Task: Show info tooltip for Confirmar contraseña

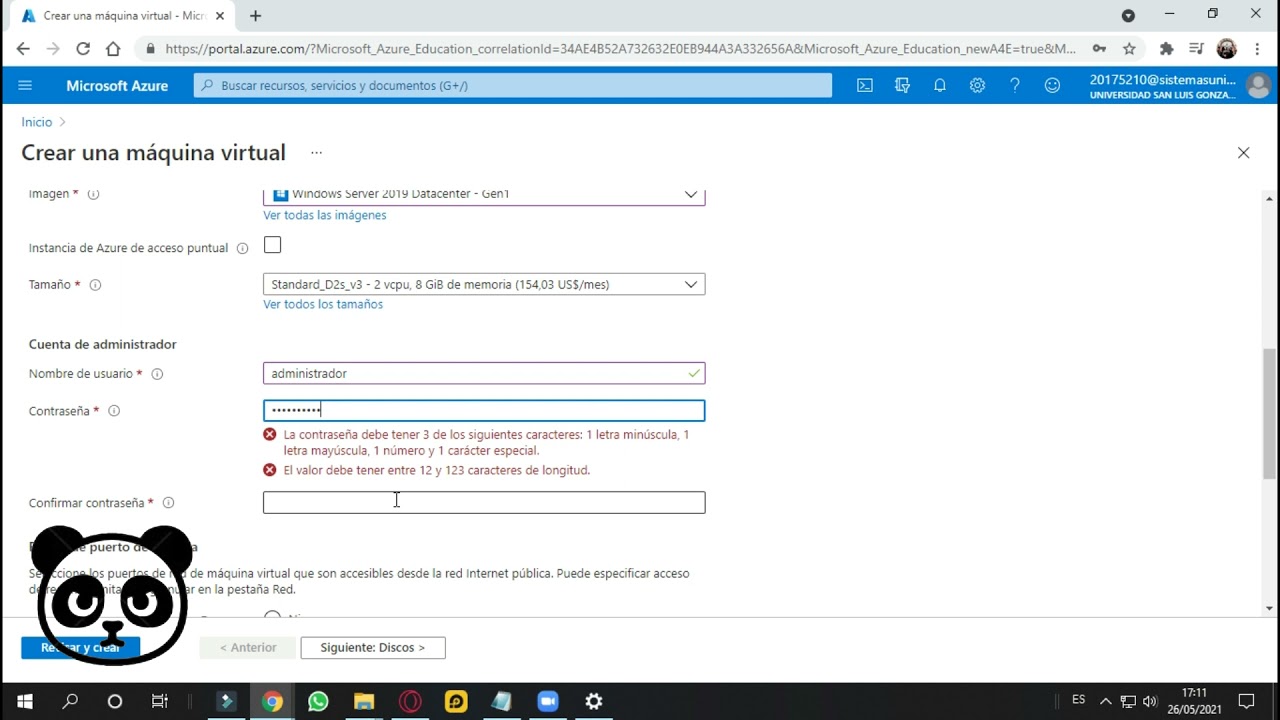Action: (168, 503)
